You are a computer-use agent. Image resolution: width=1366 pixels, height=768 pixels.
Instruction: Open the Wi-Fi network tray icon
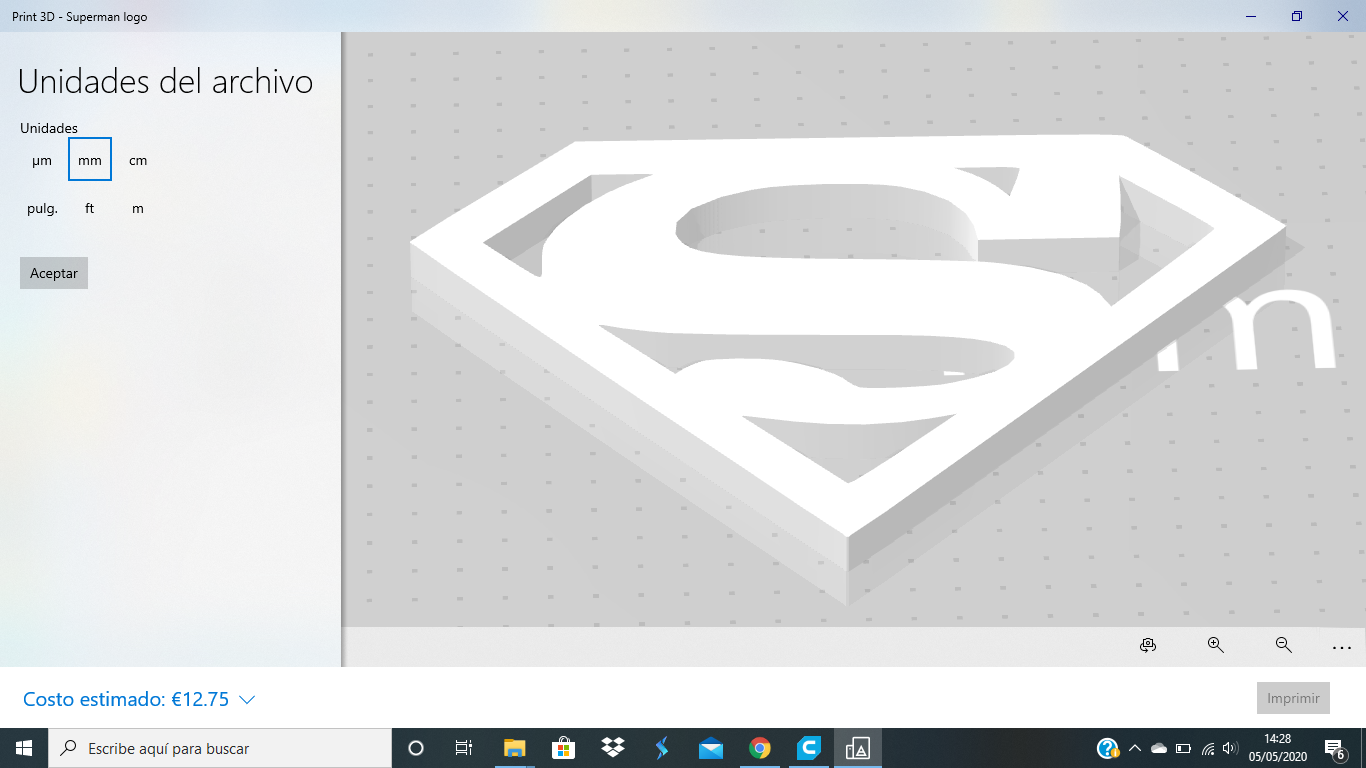point(1208,748)
